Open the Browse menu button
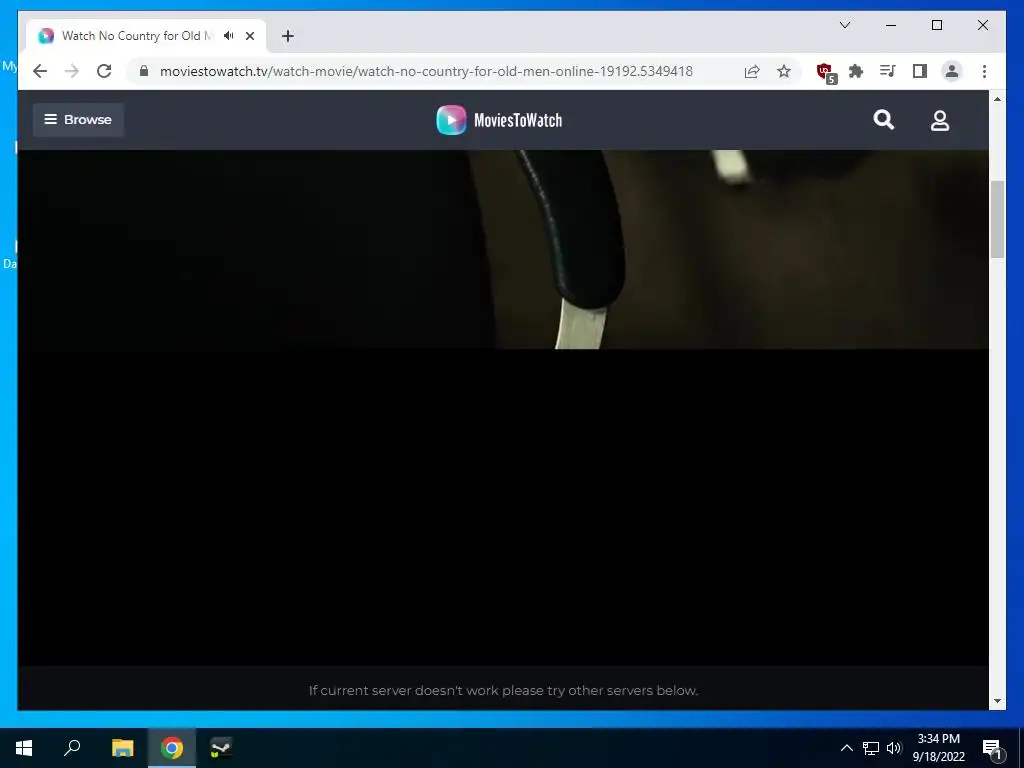1024x768 pixels. click(78, 120)
